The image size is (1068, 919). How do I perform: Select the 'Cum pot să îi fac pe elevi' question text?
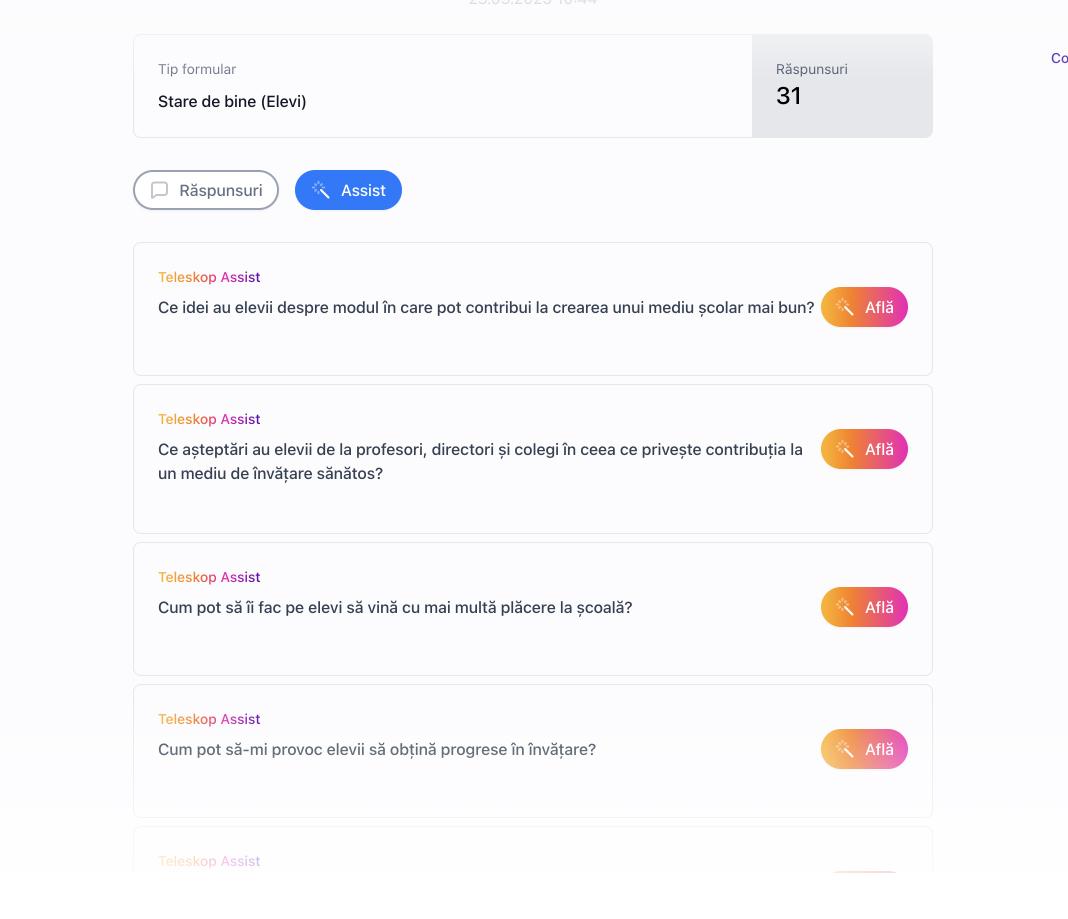395,607
